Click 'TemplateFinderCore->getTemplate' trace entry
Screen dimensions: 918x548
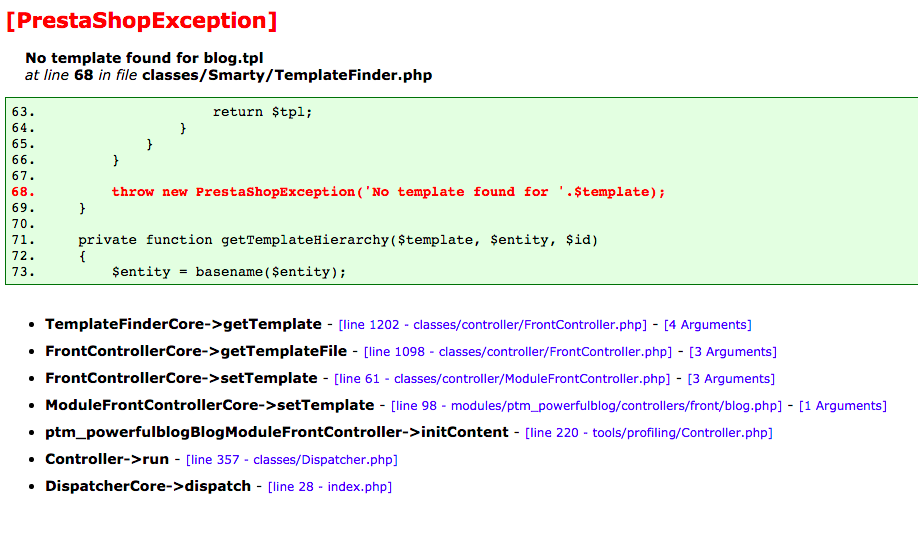[183, 324]
